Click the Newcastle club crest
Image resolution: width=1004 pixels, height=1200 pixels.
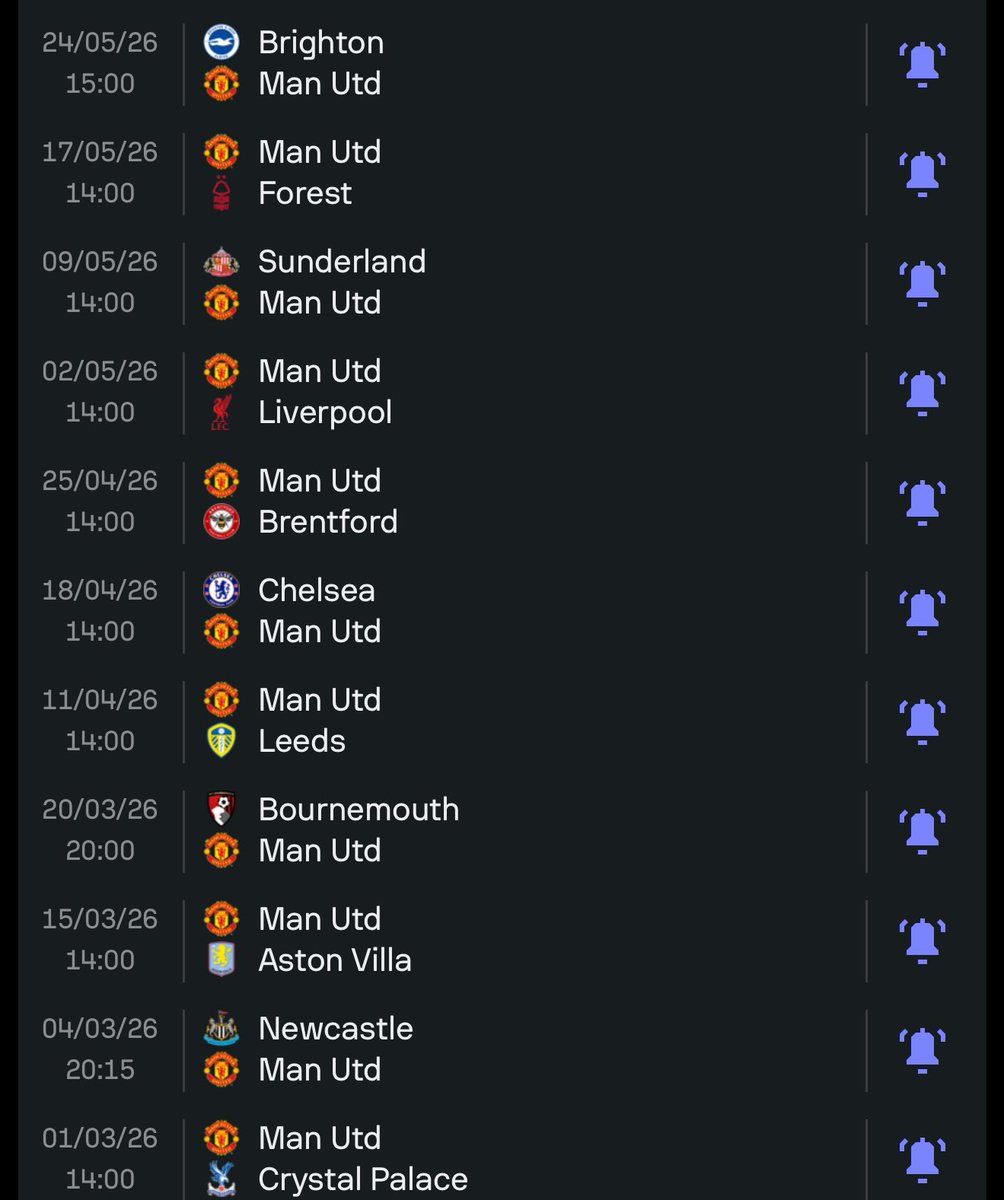[x=221, y=1028]
